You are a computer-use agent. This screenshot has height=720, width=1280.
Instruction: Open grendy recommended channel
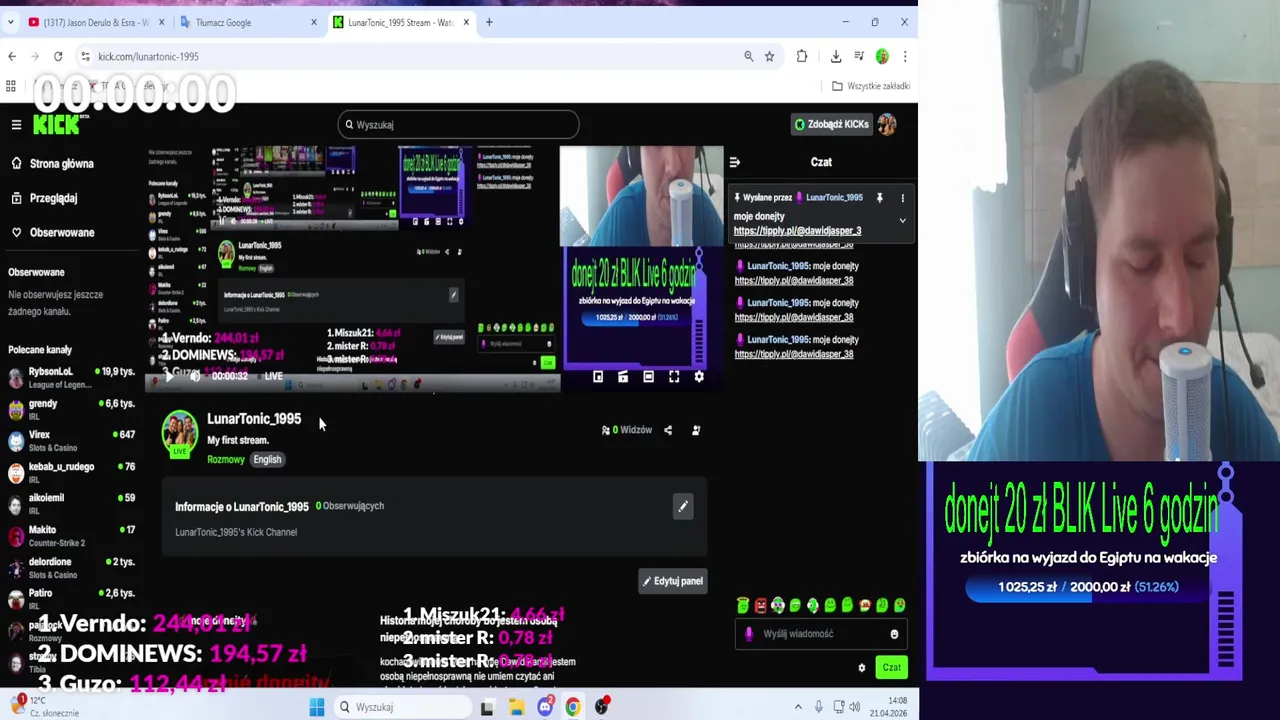[71, 409]
